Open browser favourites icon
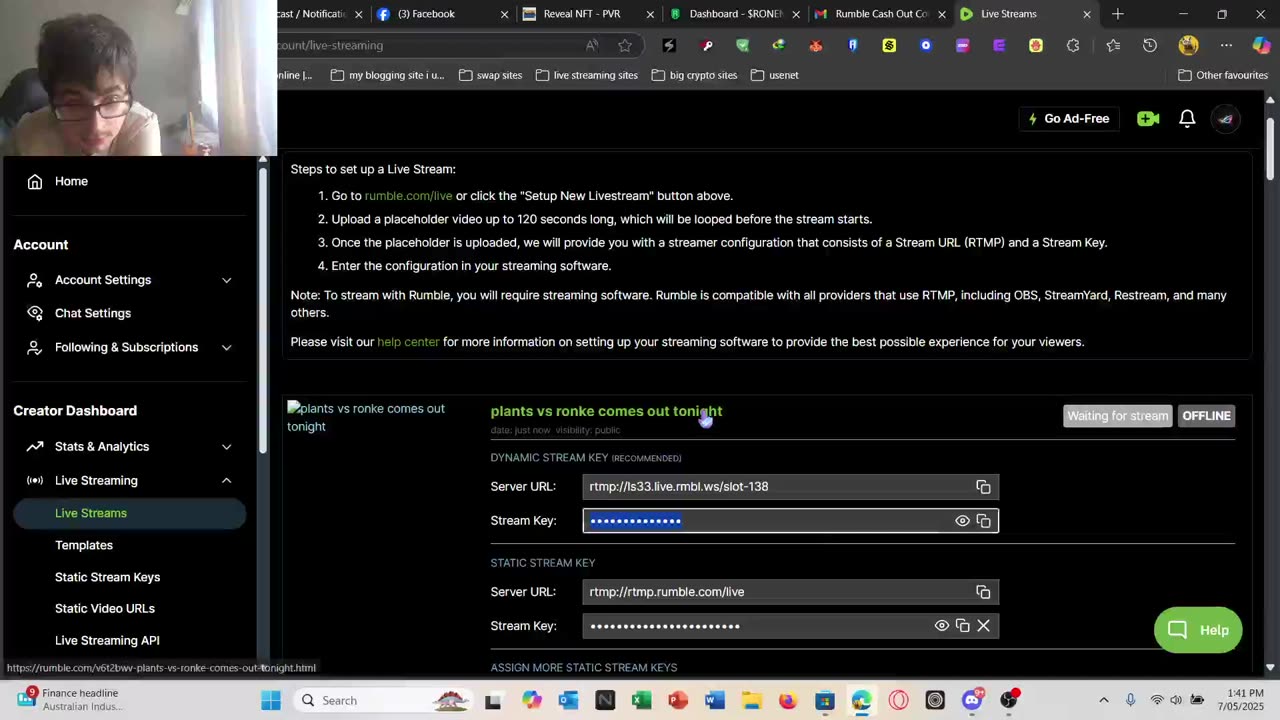Image resolution: width=1280 pixels, height=720 pixels. click(1113, 45)
